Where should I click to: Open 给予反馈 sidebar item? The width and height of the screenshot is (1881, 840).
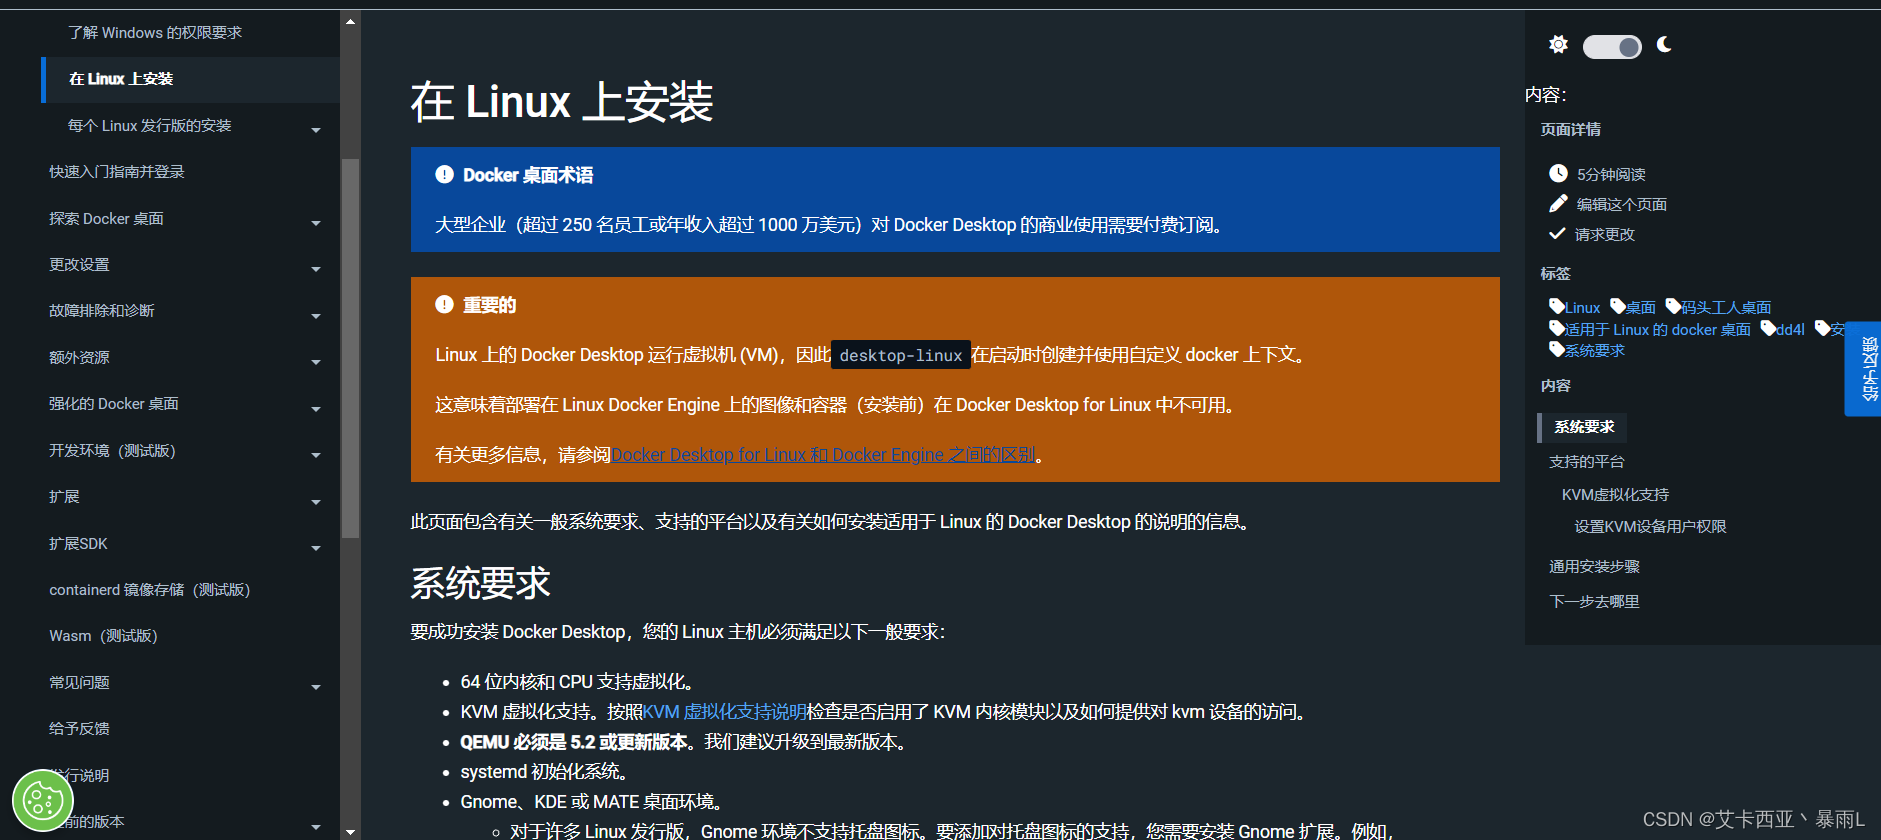(80, 729)
